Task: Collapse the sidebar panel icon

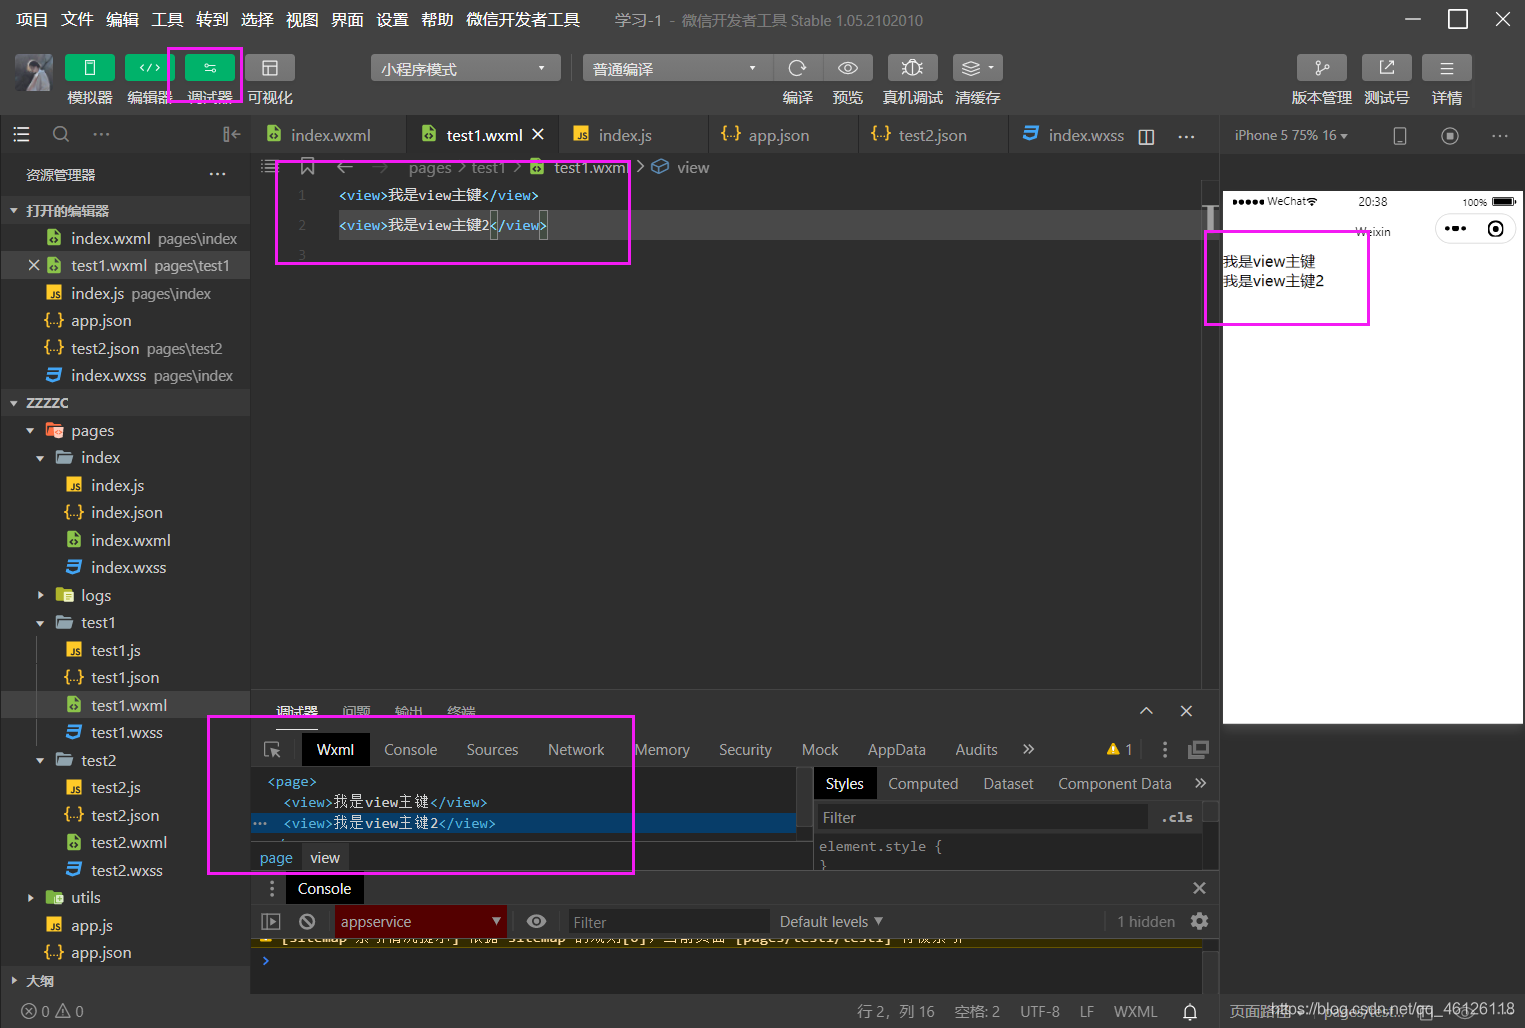Action: pyautogui.click(x=231, y=134)
